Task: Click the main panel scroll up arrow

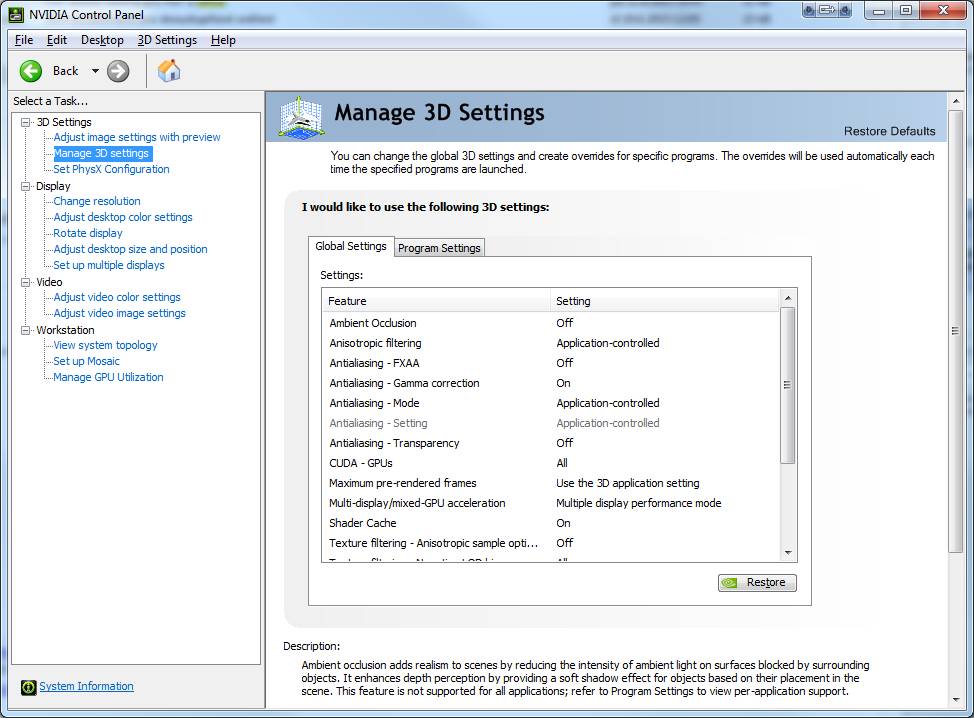Action: pyautogui.click(x=956, y=101)
